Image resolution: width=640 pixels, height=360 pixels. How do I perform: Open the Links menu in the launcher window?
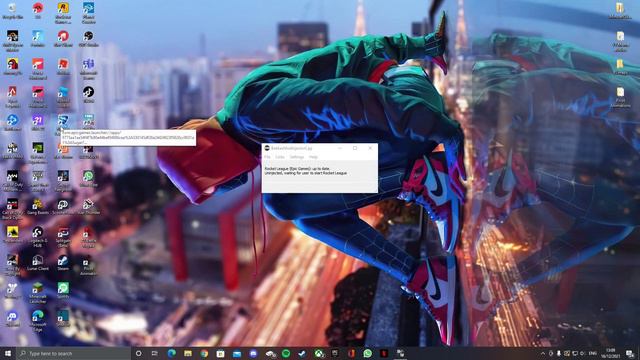pyautogui.click(x=280, y=157)
